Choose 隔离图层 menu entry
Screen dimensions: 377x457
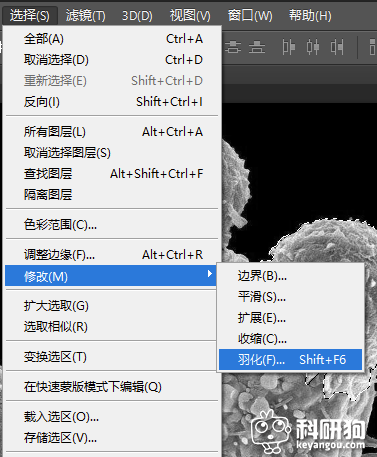113,195
